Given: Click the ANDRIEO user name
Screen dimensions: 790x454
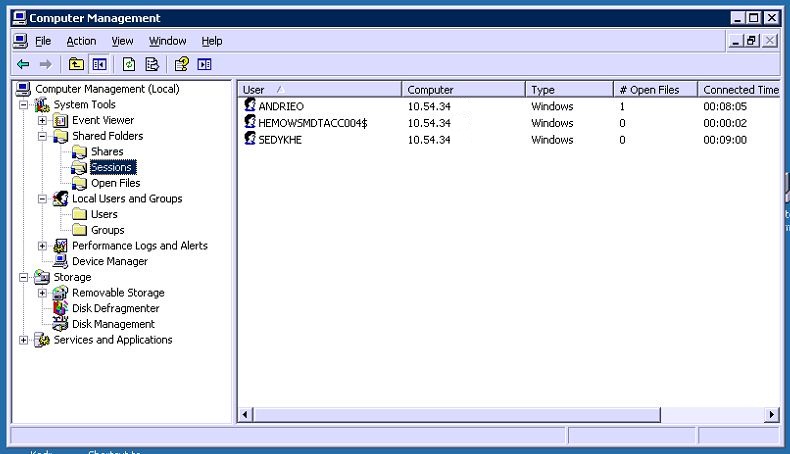Looking at the screenshot, I should tap(281, 106).
